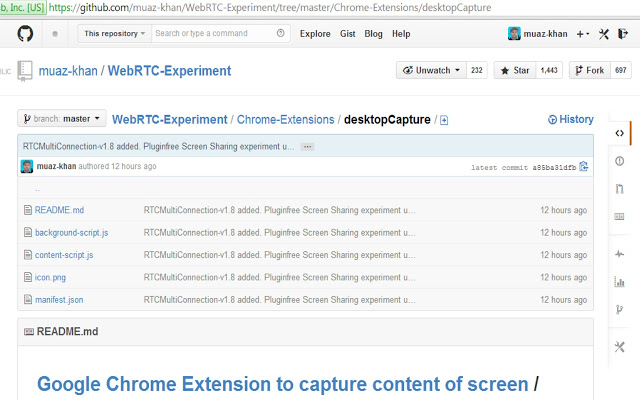Open the Pulse sidebar icon
The height and width of the screenshot is (400, 640).
coord(619,254)
